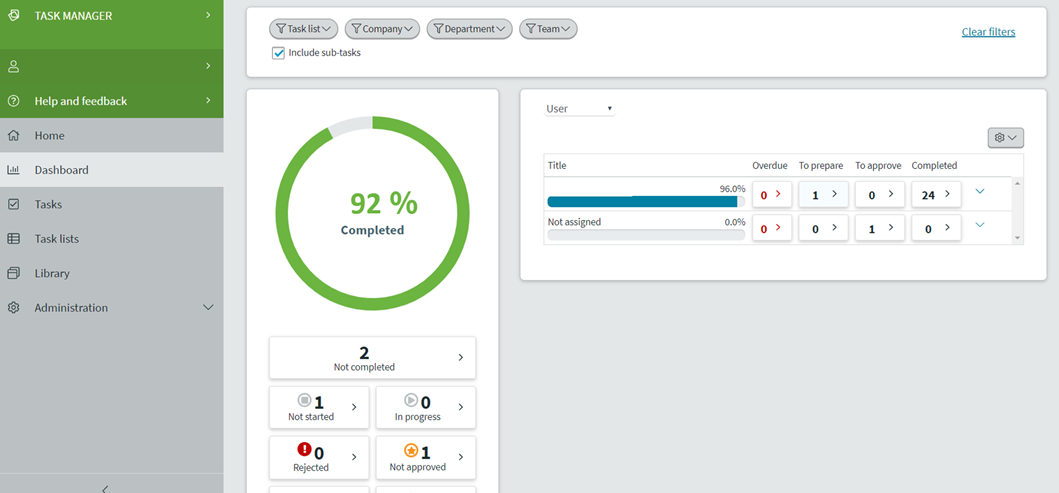This screenshot has height=493, width=1059.
Task: Click the Home house icon
Action: point(14,136)
